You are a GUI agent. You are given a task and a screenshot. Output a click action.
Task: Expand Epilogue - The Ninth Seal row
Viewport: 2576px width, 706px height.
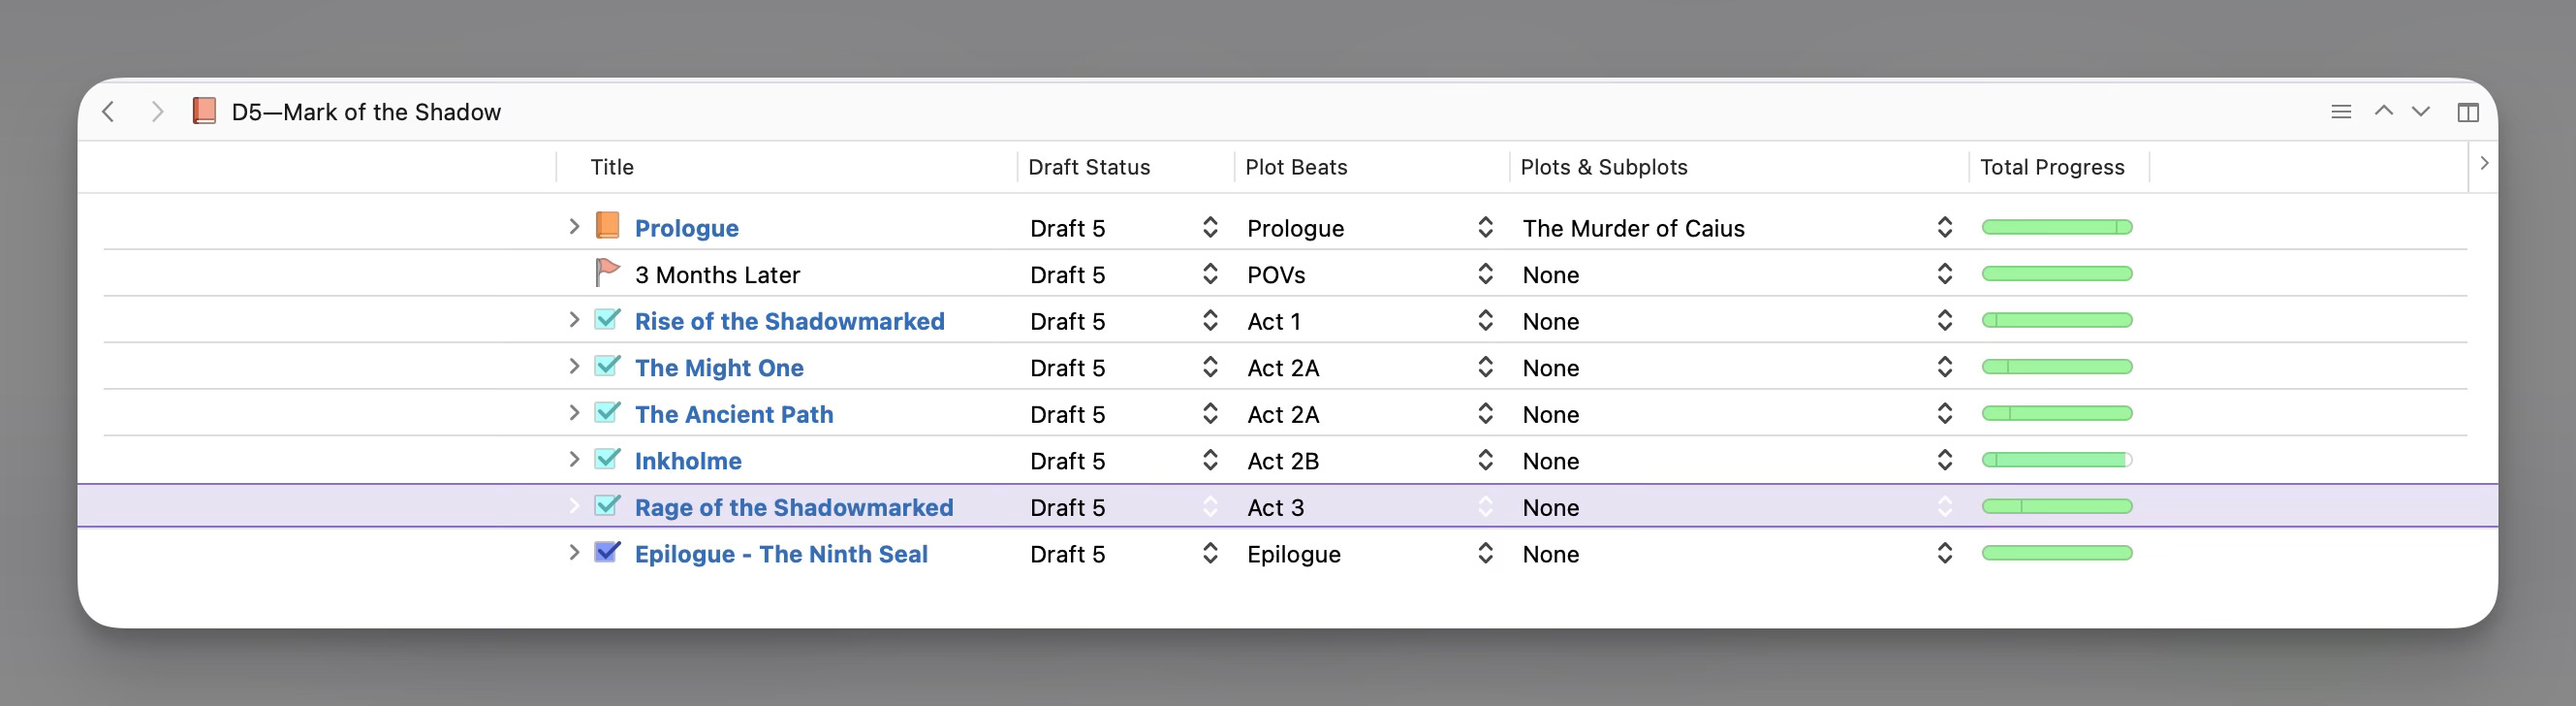tap(574, 552)
